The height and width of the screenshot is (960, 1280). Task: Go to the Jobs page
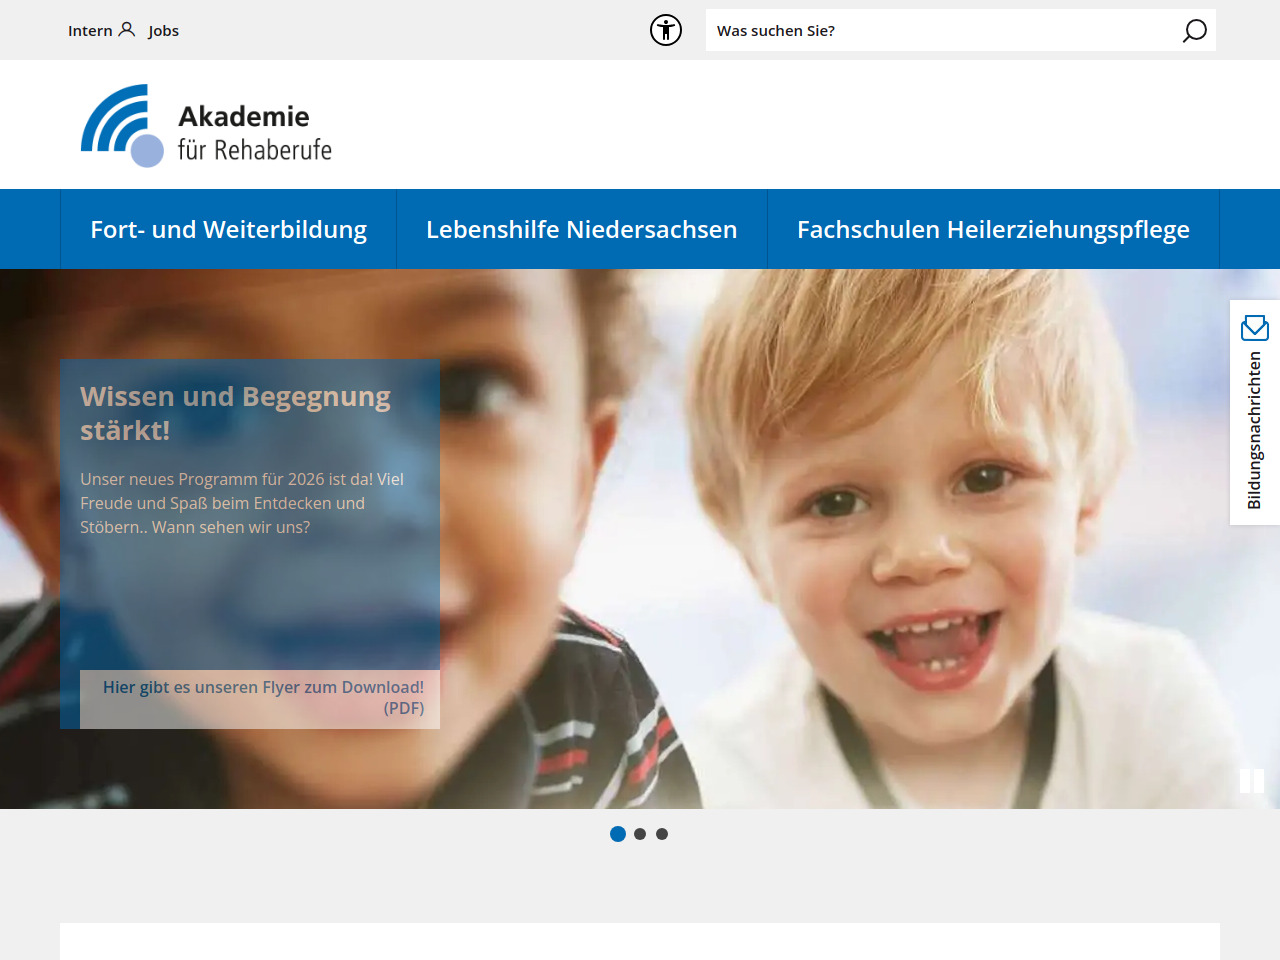click(163, 31)
